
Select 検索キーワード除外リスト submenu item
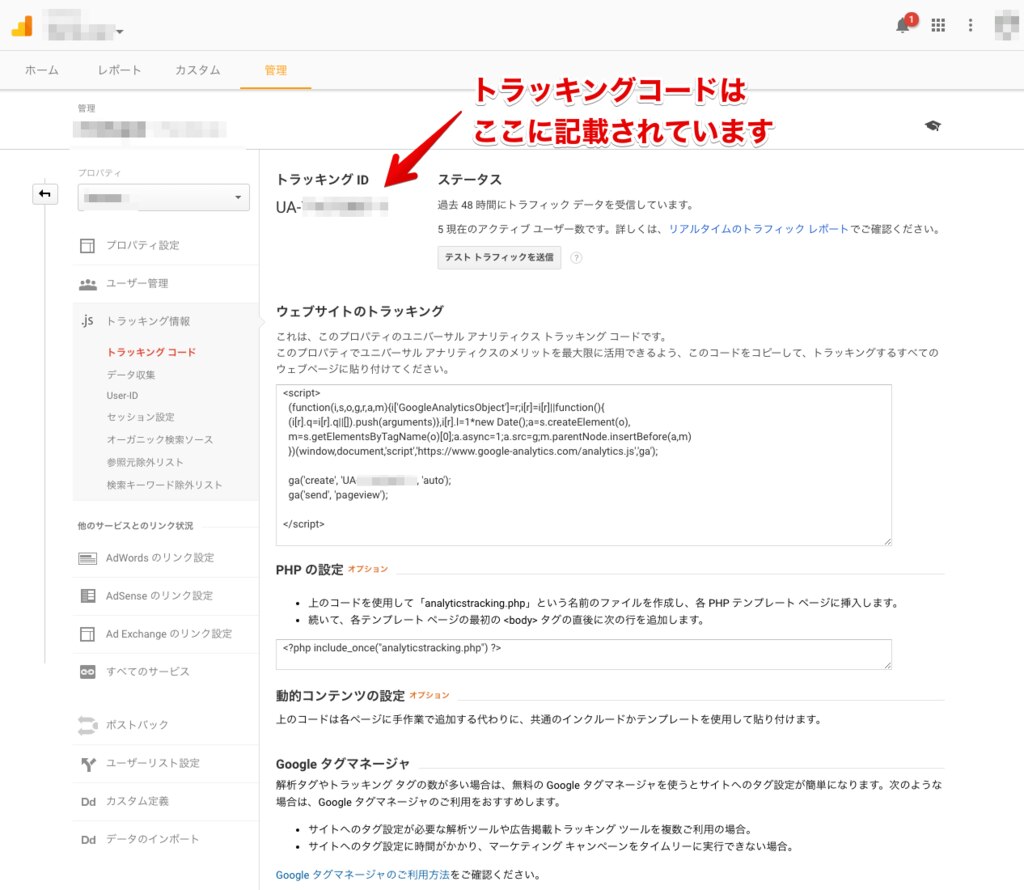(x=165, y=485)
